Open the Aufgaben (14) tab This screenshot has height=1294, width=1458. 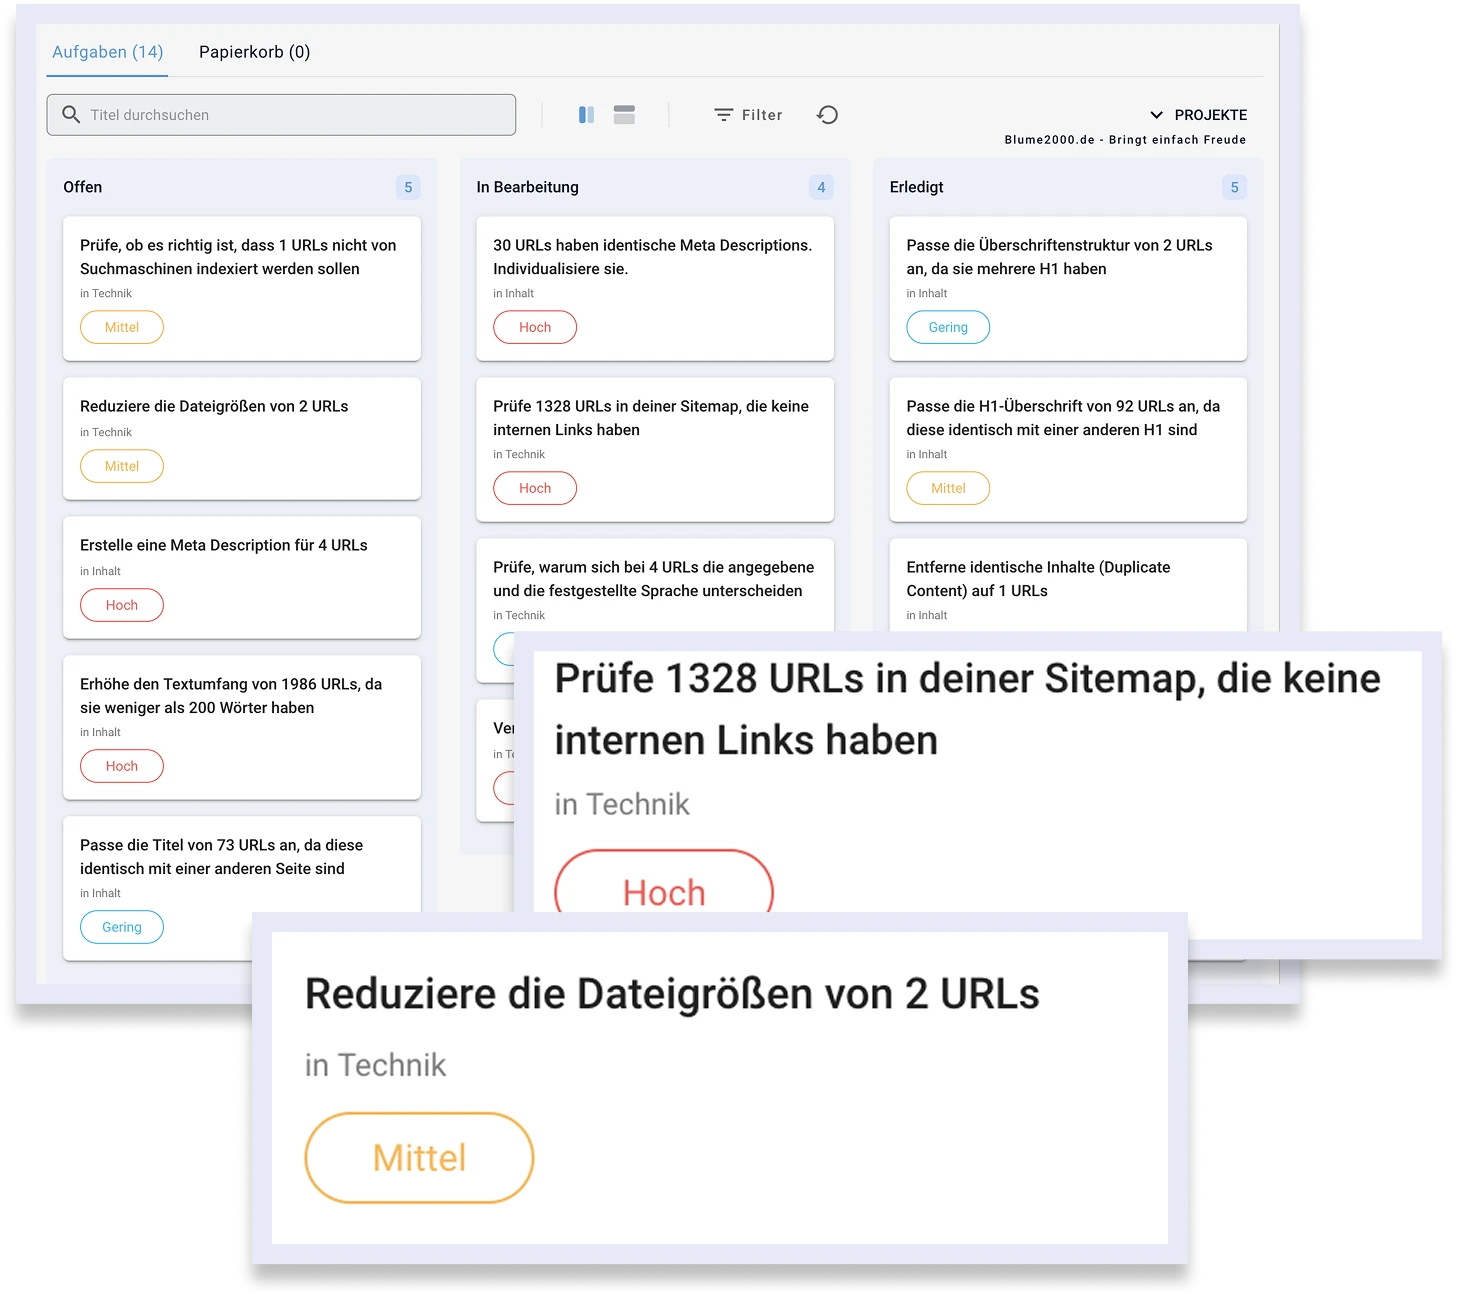point(107,52)
